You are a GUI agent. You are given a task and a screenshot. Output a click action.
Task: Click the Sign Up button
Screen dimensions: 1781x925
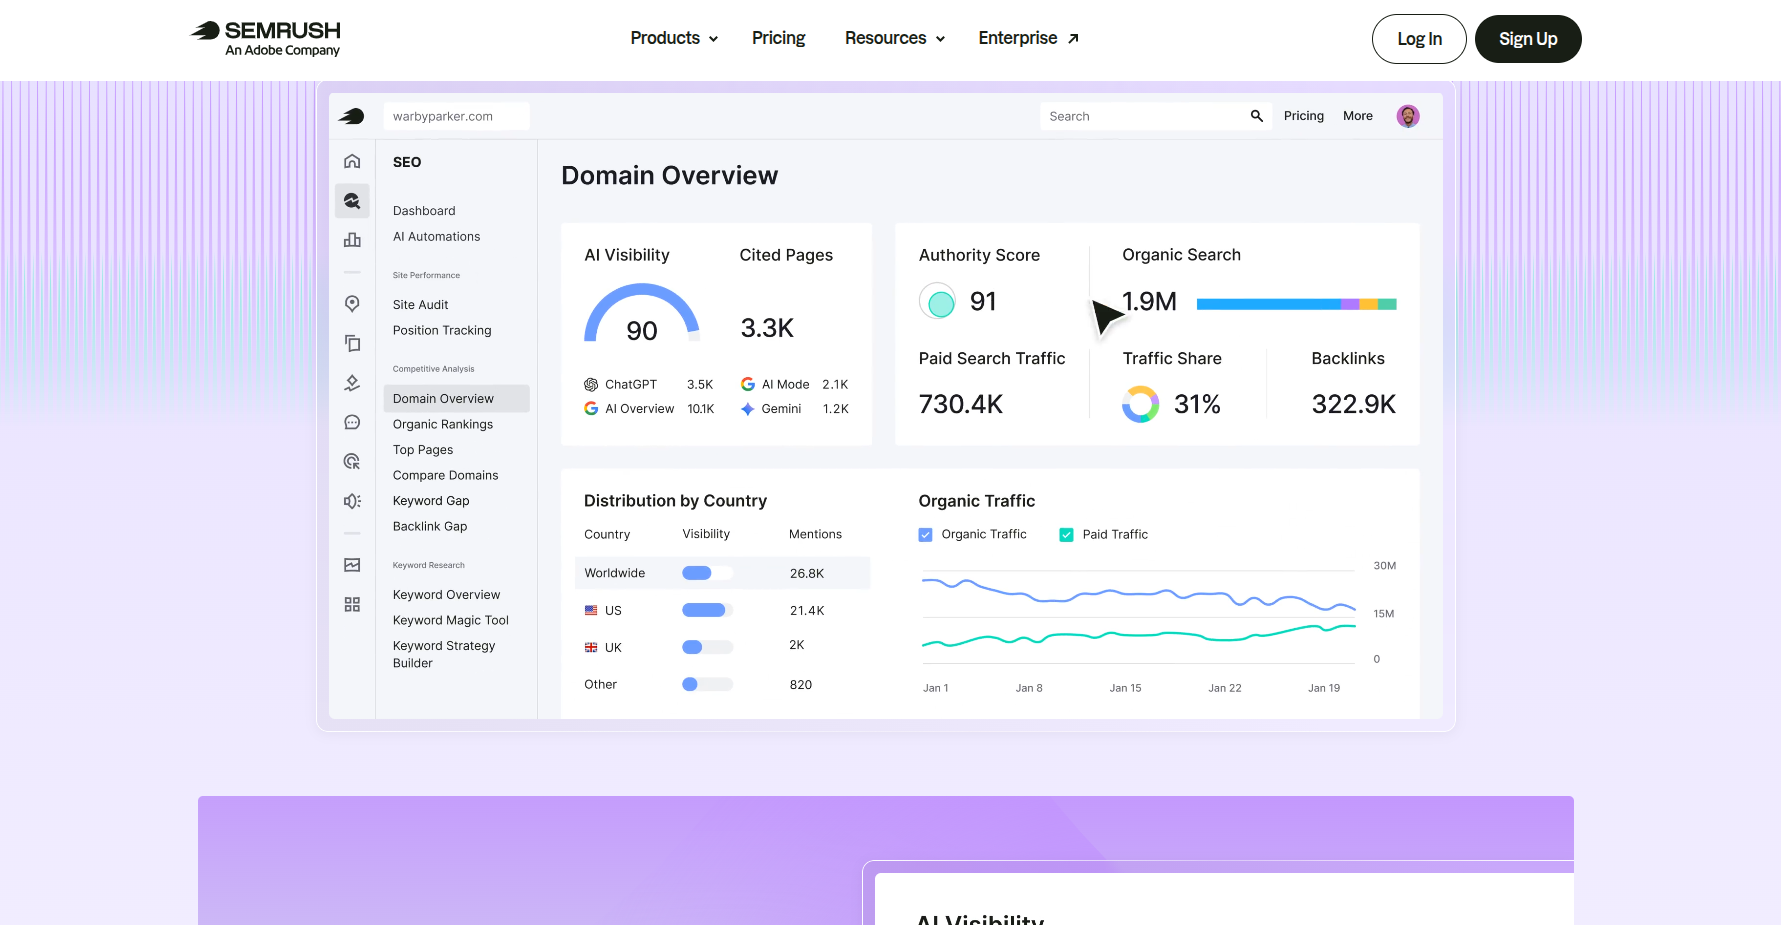pyautogui.click(x=1528, y=39)
